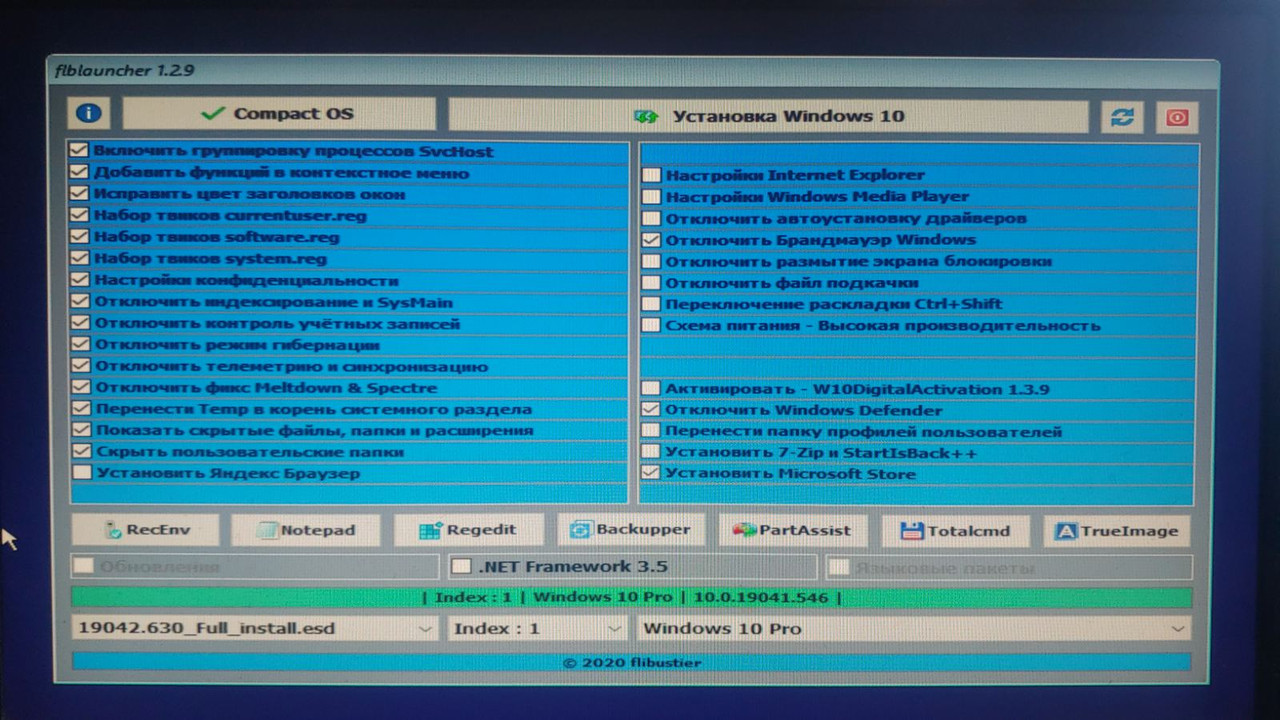
Task: Uncheck Отключить Брандмауэр Windows
Action: (x=651, y=240)
